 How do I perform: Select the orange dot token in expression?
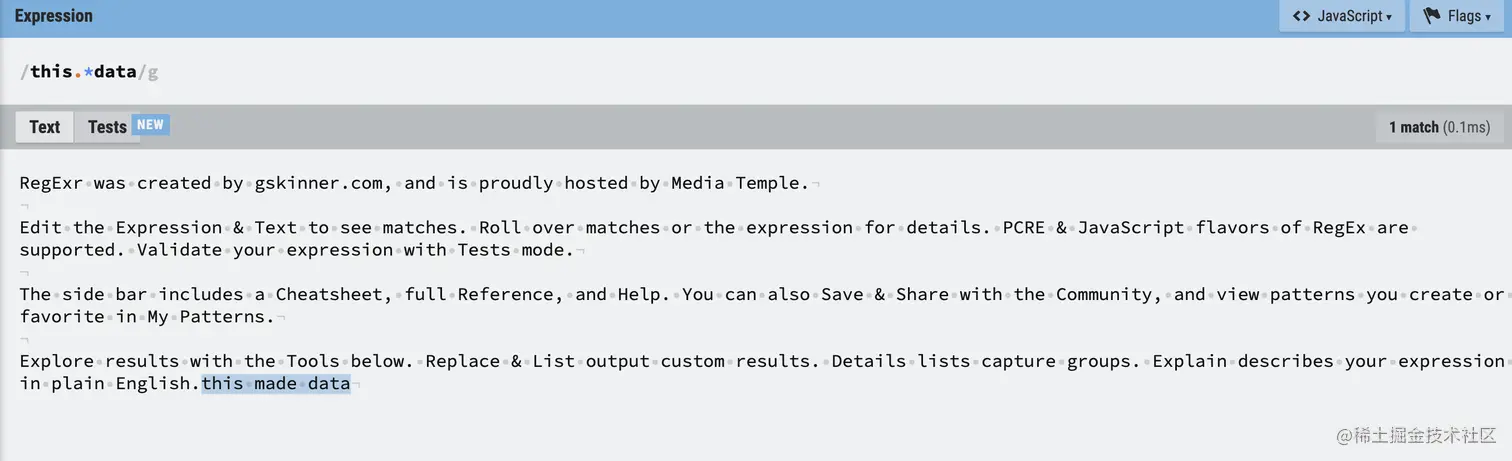tap(78, 72)
